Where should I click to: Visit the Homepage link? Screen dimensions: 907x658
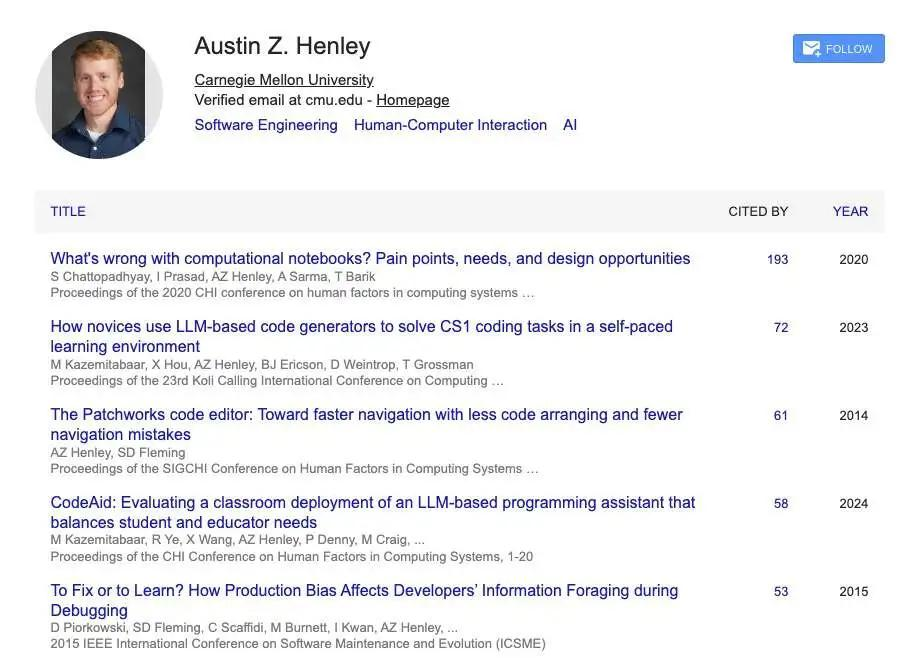412,100
